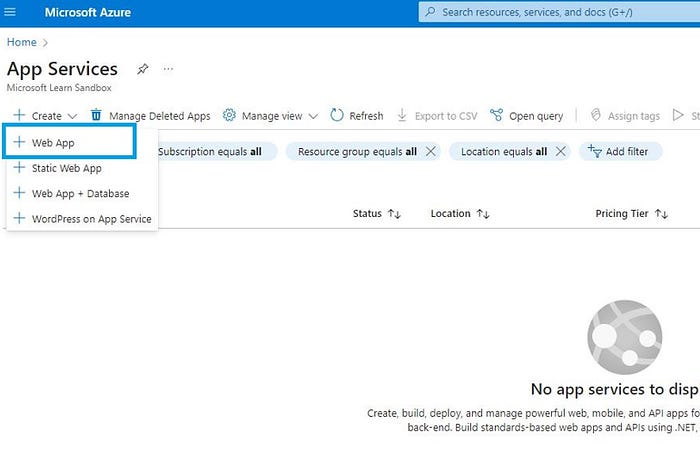Click the Location sort arrows icon
The image size is (700, 464).
[x=483, y=214]
